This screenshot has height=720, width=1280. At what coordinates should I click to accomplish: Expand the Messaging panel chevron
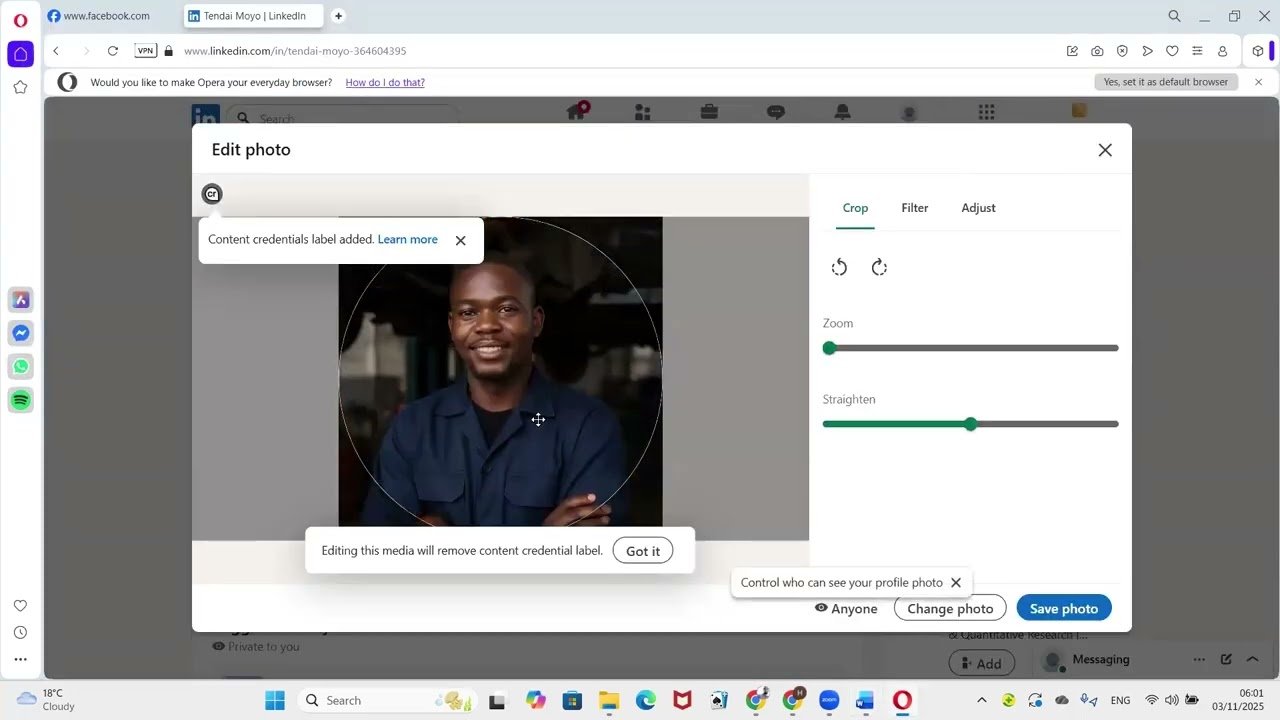tap(1252, 660)
